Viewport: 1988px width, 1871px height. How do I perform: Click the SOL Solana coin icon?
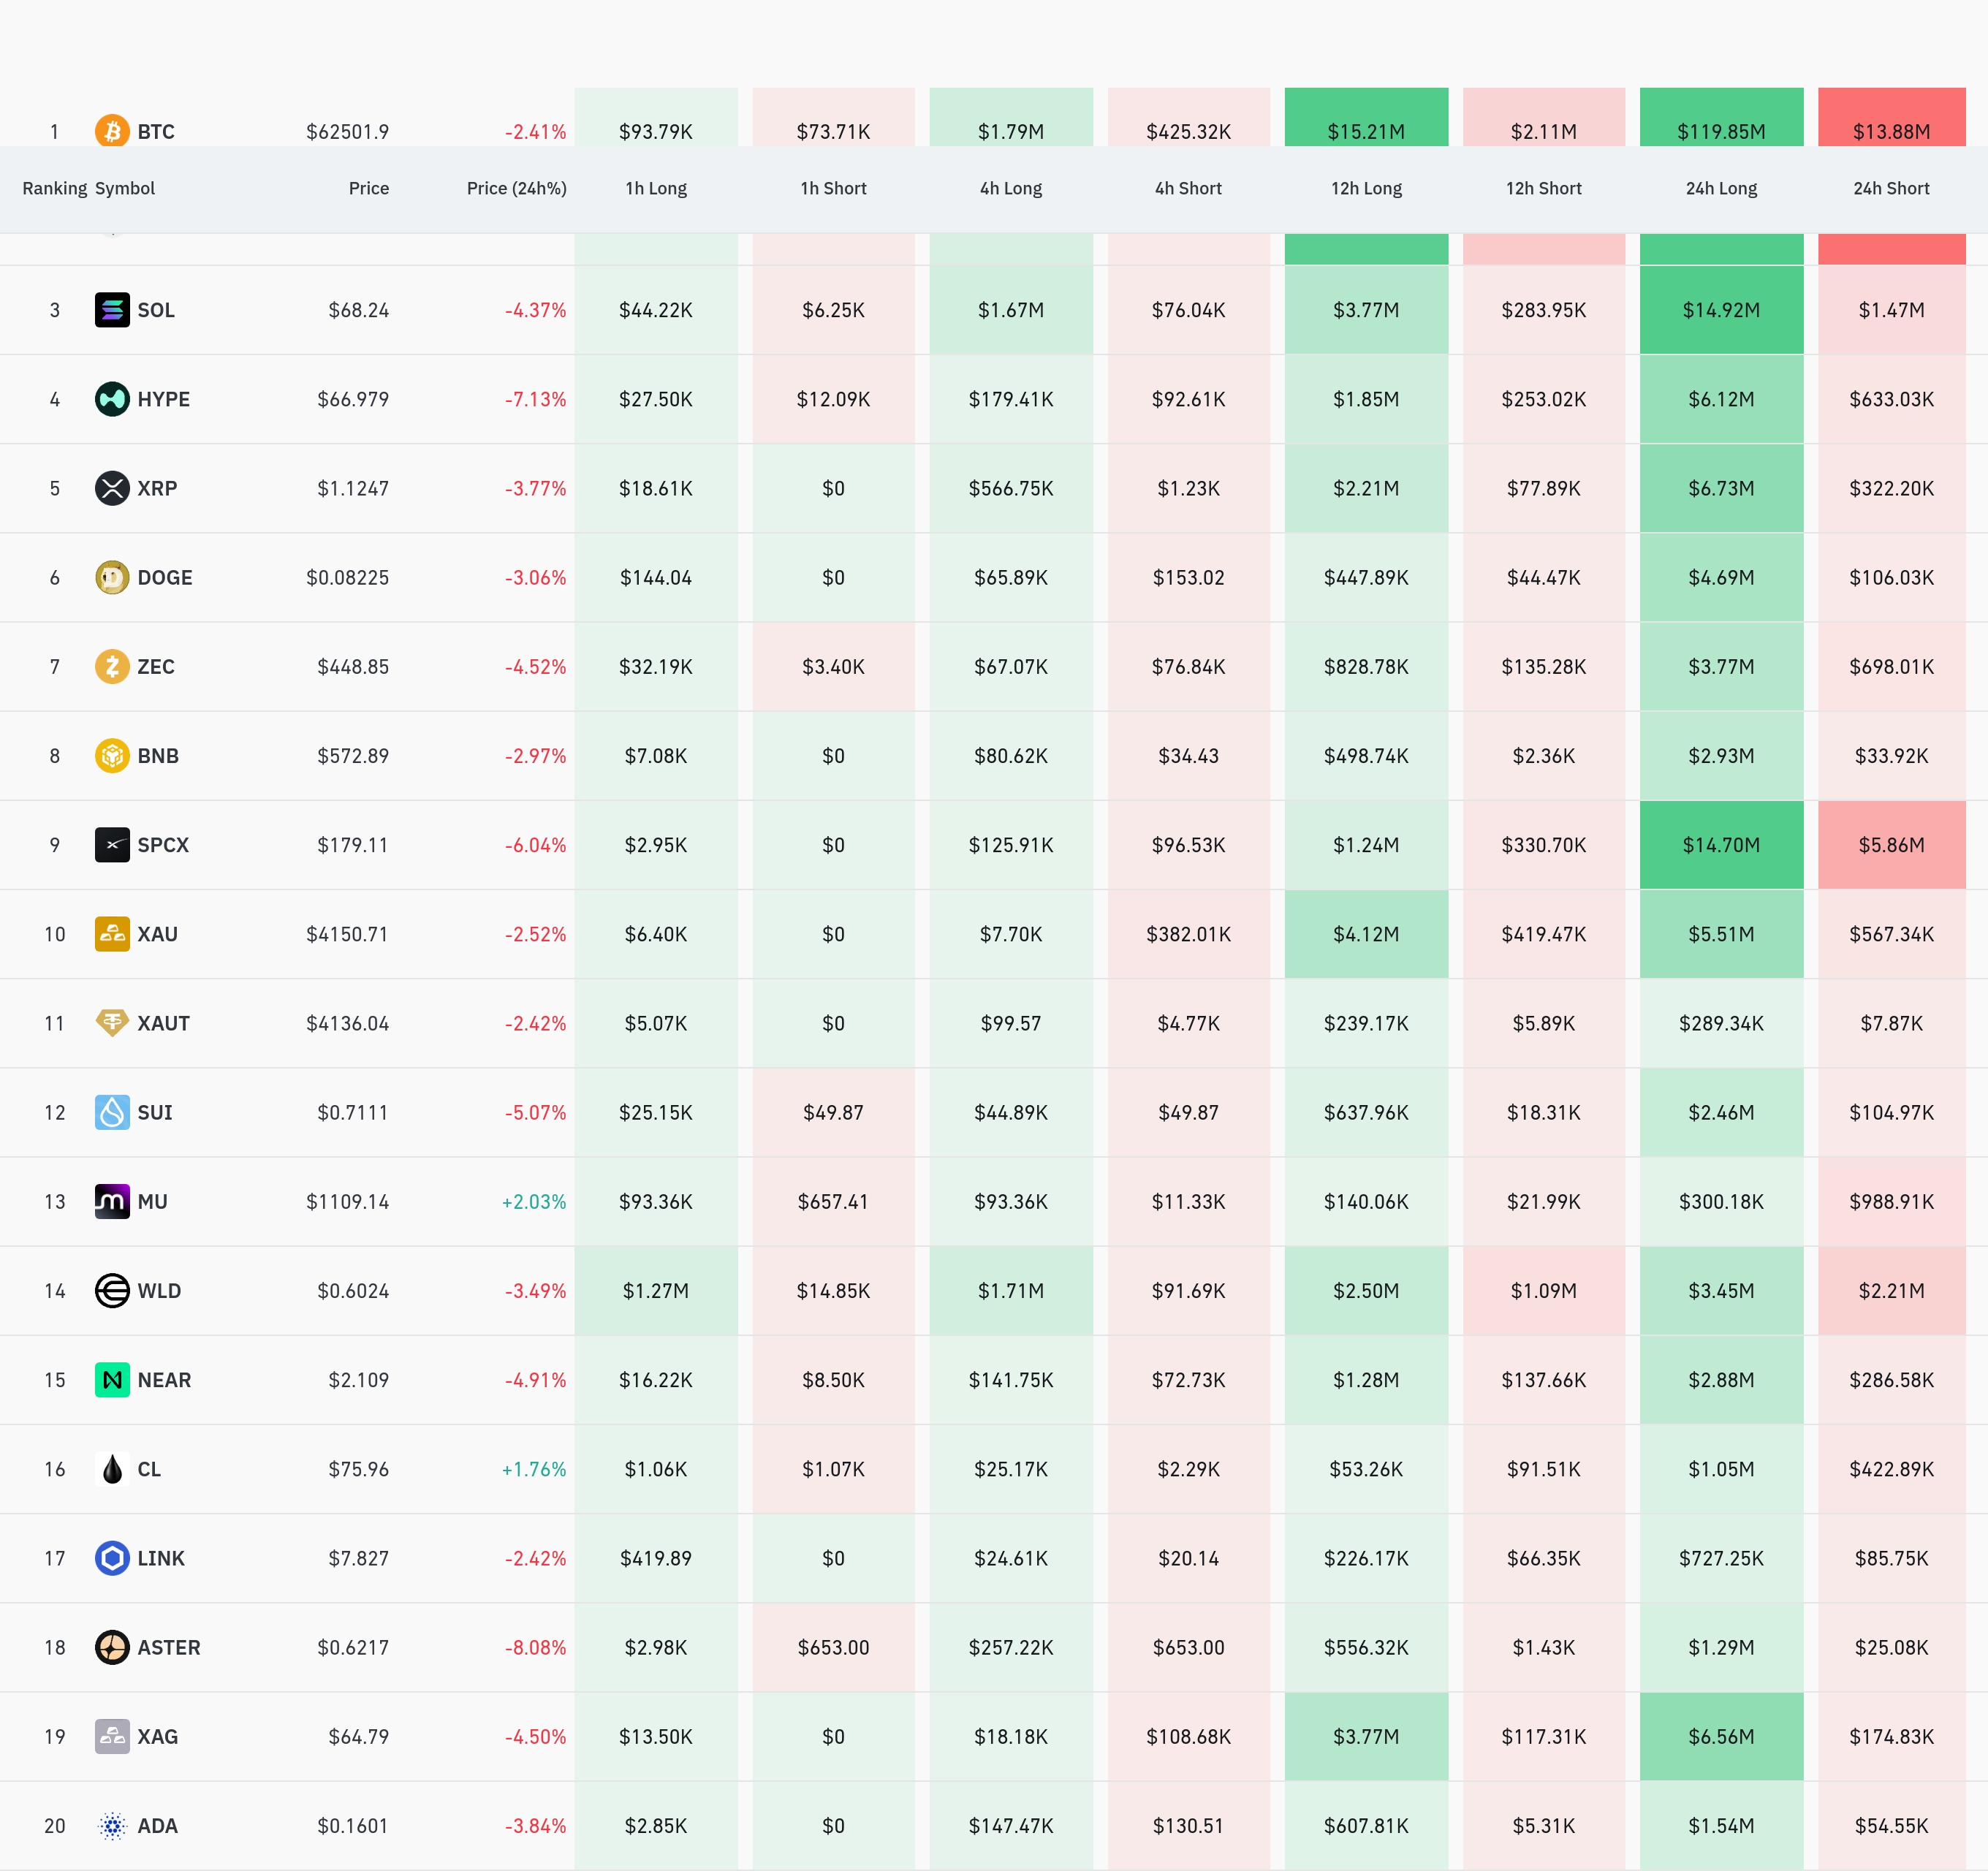[112, 310]
